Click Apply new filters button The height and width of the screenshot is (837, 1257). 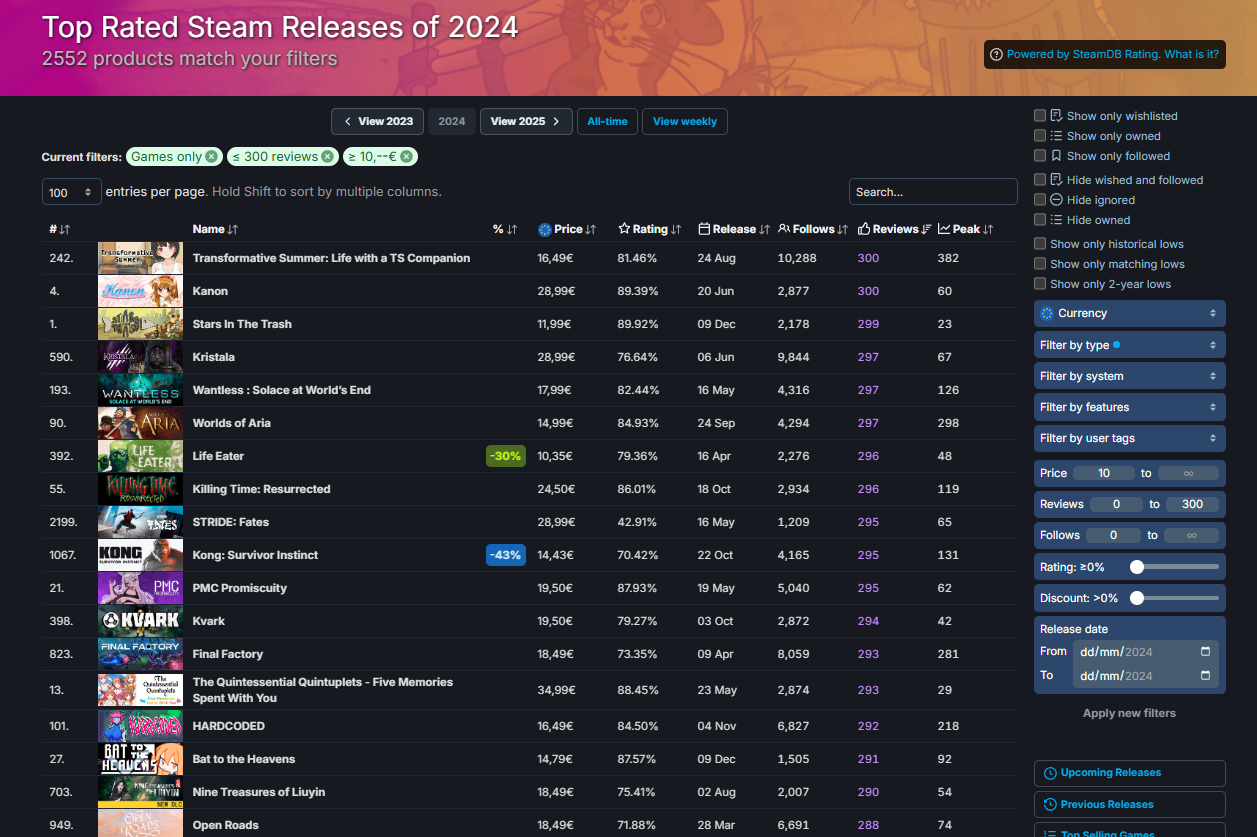(1129, 713)
